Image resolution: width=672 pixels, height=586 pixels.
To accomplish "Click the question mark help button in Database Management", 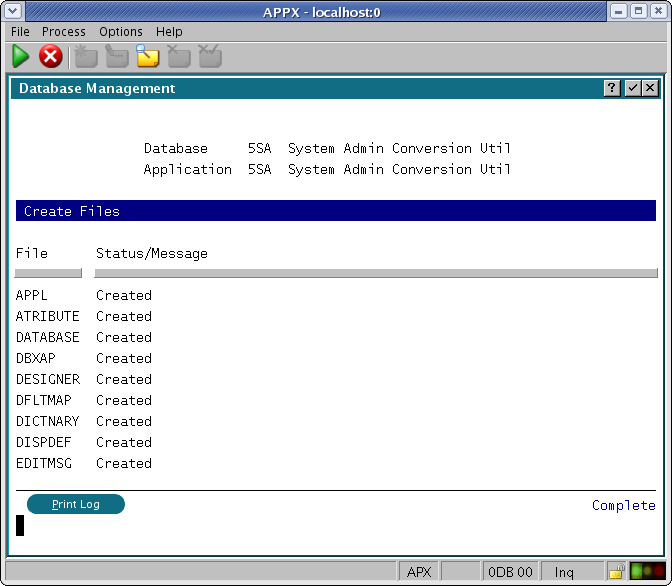I will pyautogui.click(x=612, y=88).
